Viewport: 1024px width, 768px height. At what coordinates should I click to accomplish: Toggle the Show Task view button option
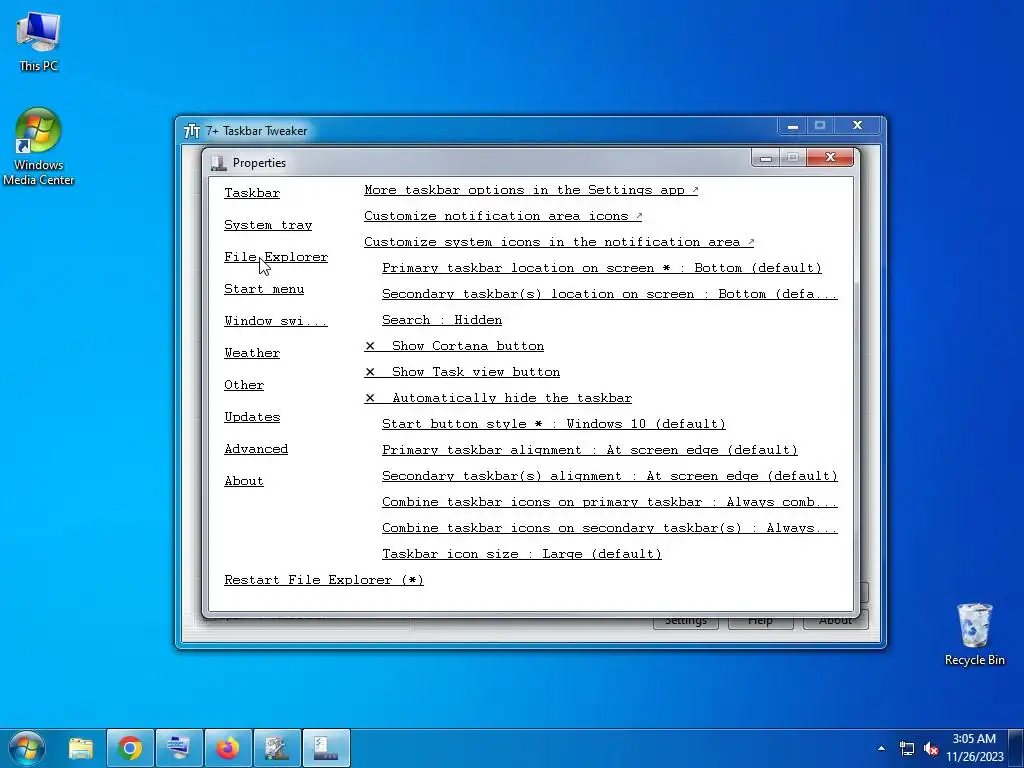coord(462,372)
